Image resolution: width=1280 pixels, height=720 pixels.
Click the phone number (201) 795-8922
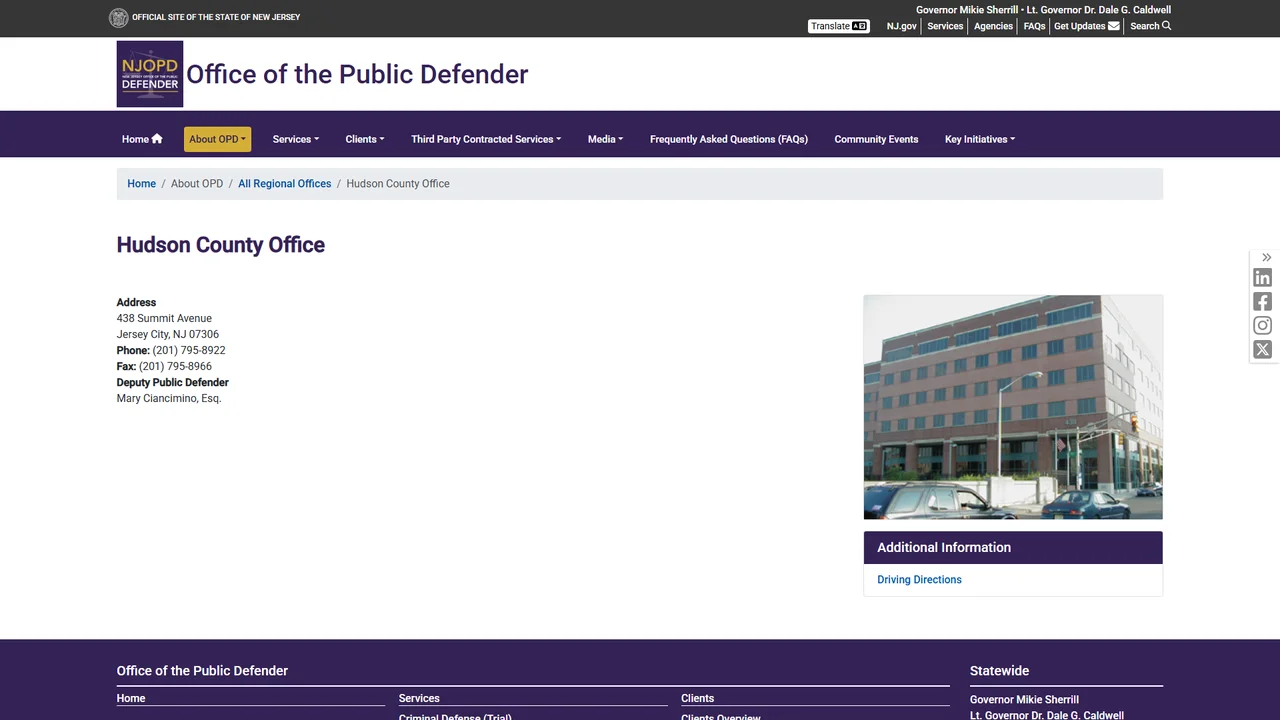pyautogui.click(x=189, y=350)
